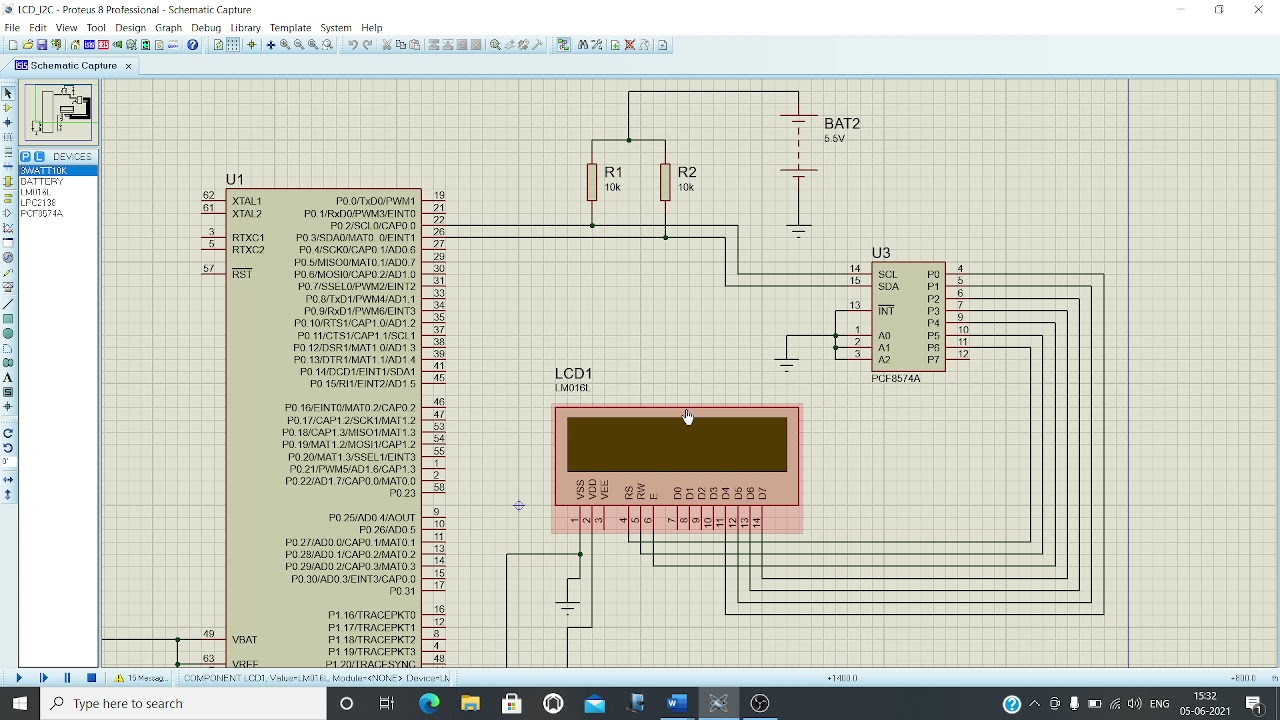Open the Library menu
Image resolution: width=1280 pixels, height=720 pixels.
(x=245, y=28)
